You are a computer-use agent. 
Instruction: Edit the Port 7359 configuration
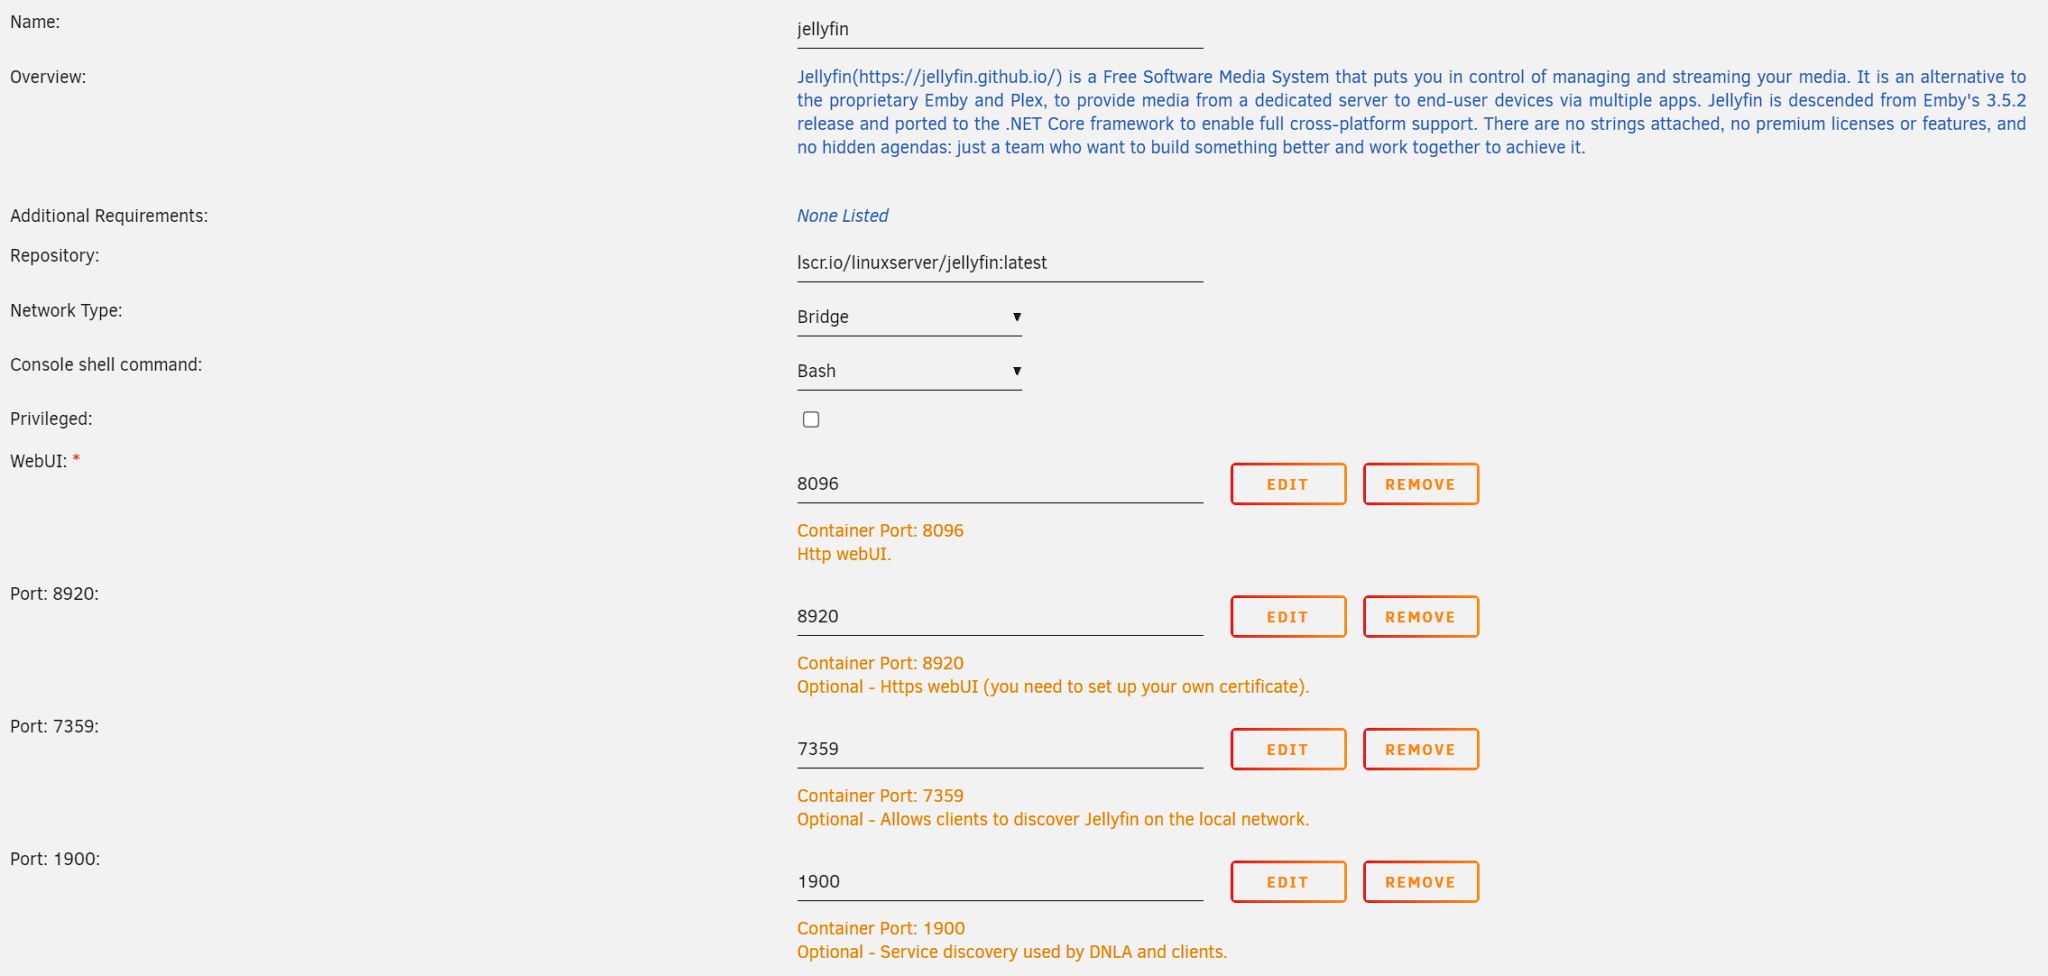(1288, 749)
